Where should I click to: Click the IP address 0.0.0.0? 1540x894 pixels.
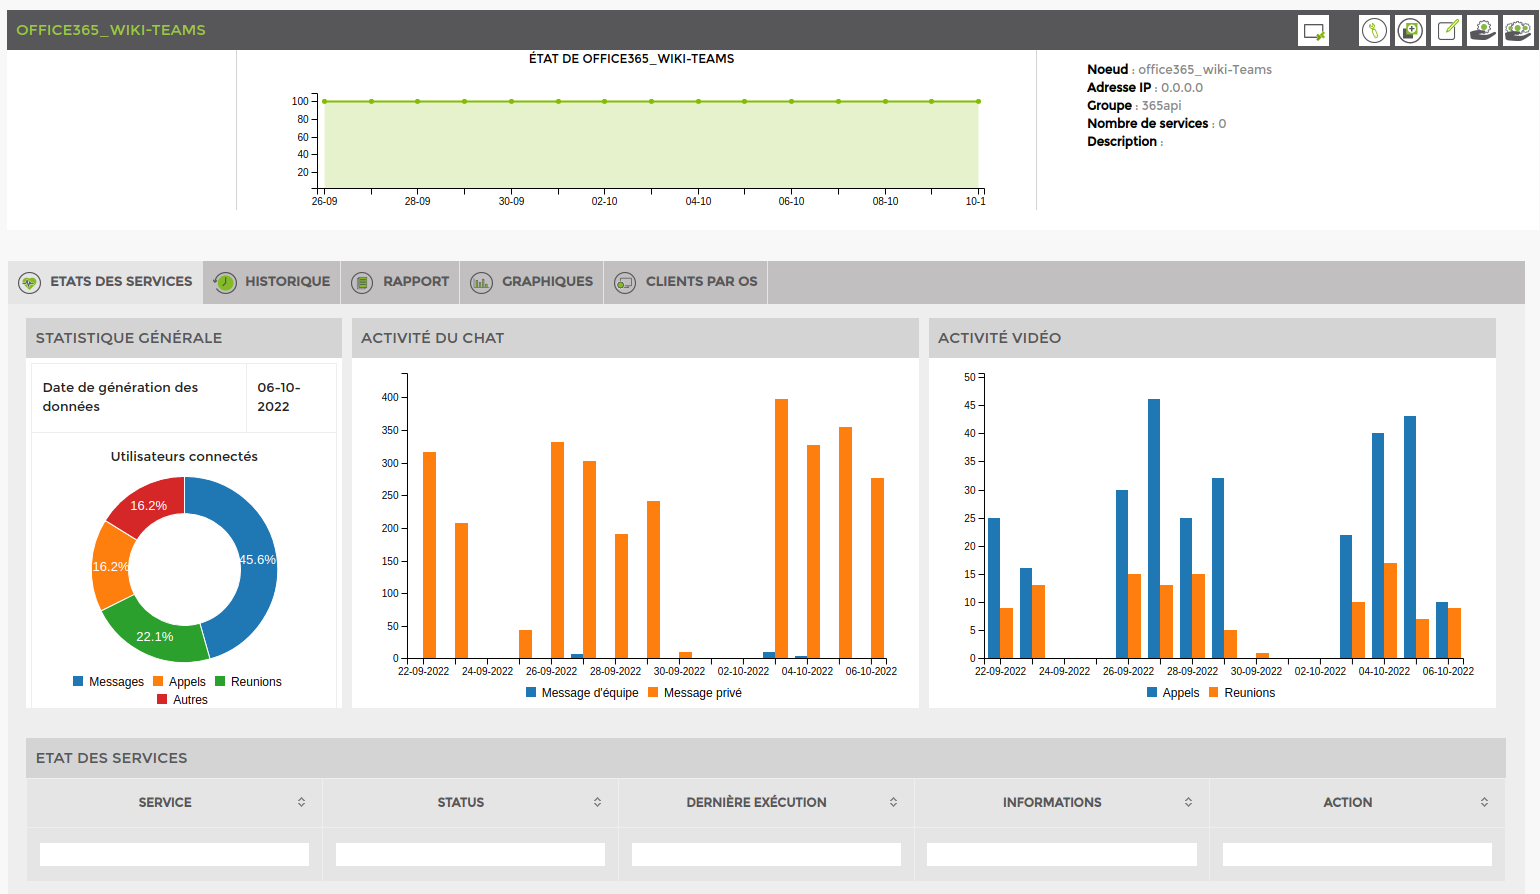(1182, 88)
